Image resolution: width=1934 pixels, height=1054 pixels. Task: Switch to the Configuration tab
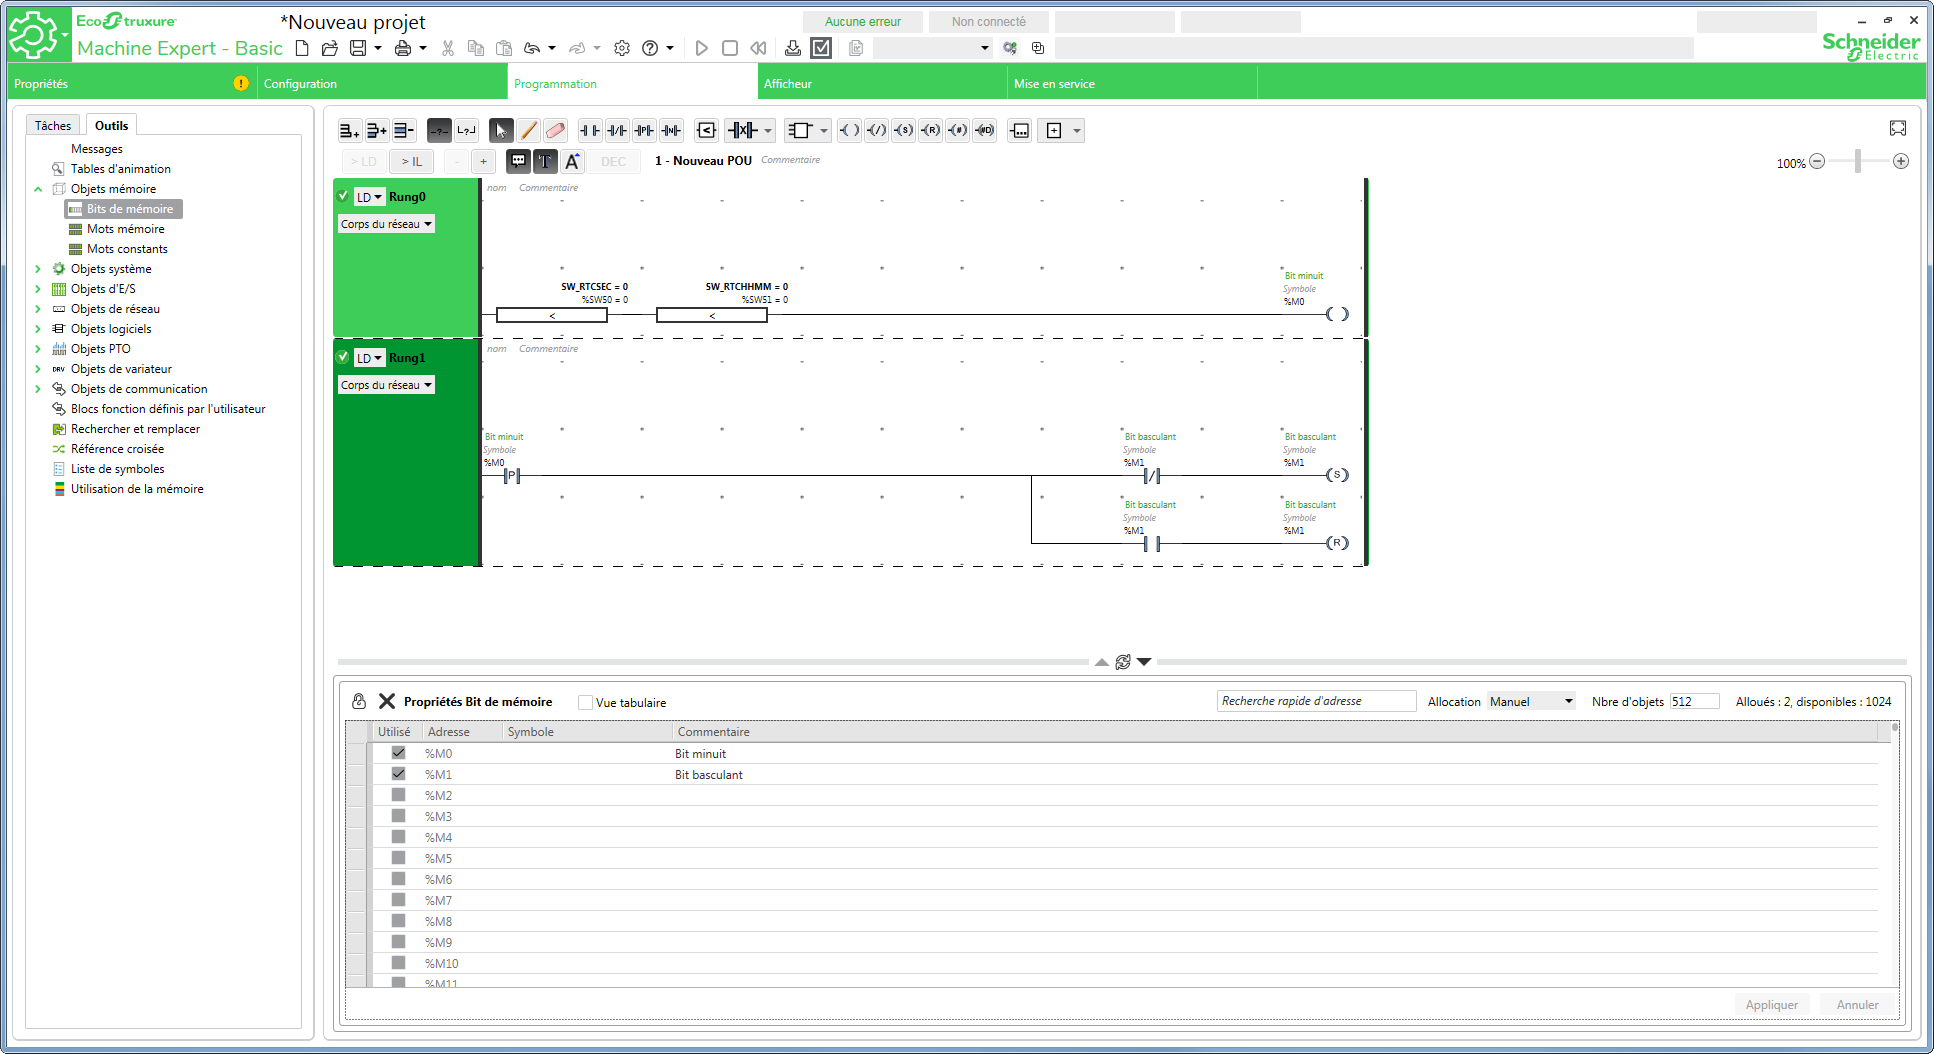[300, 84]
